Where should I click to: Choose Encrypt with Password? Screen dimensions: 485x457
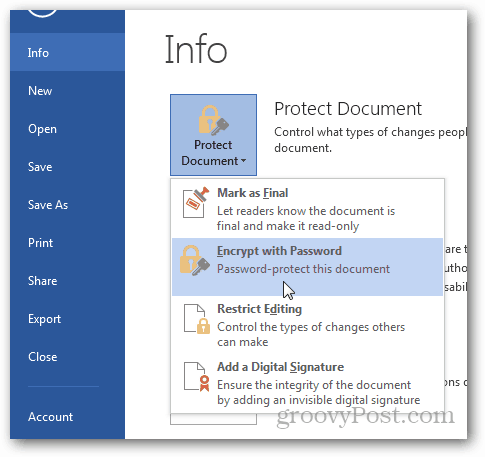[307, 267]
